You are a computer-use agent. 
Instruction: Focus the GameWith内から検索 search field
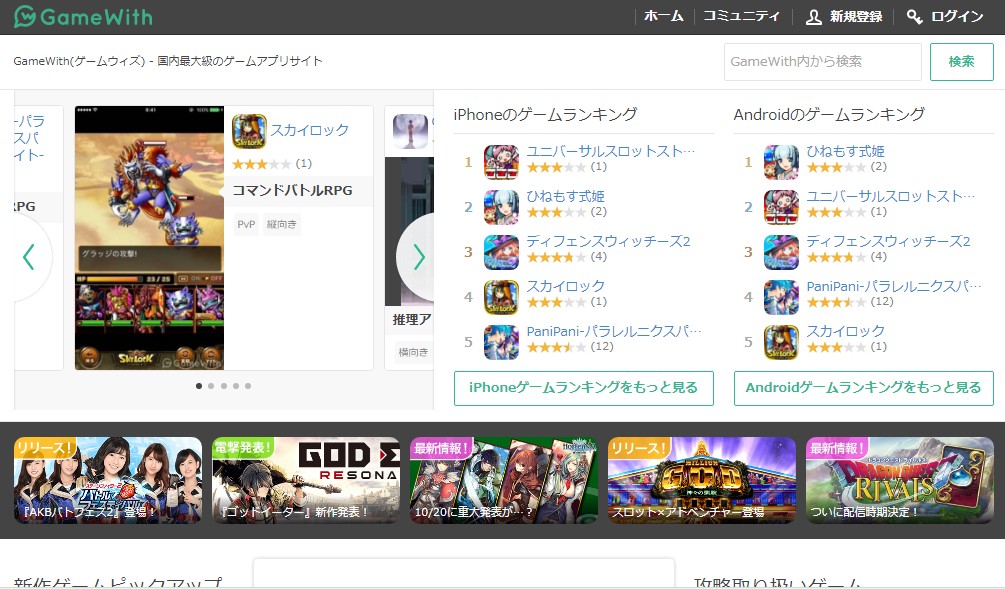[x=822, y=62]
